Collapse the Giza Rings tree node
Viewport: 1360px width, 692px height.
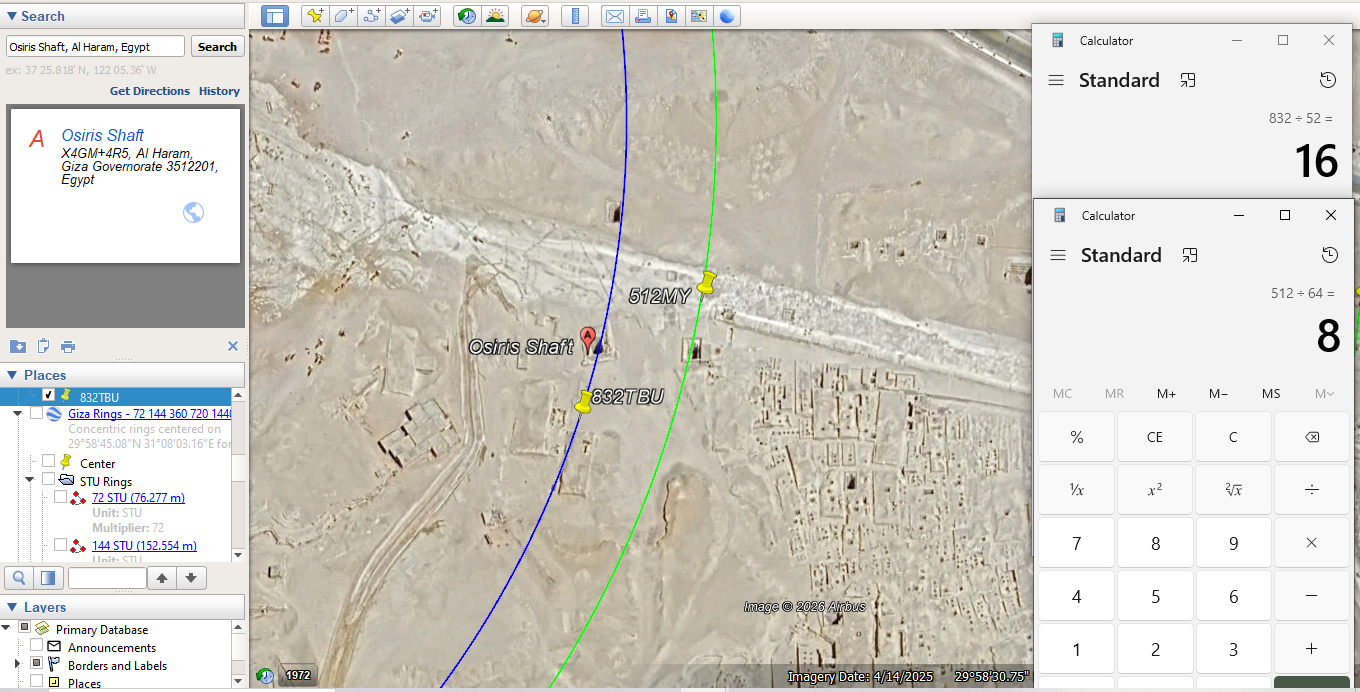coord(17,413)
